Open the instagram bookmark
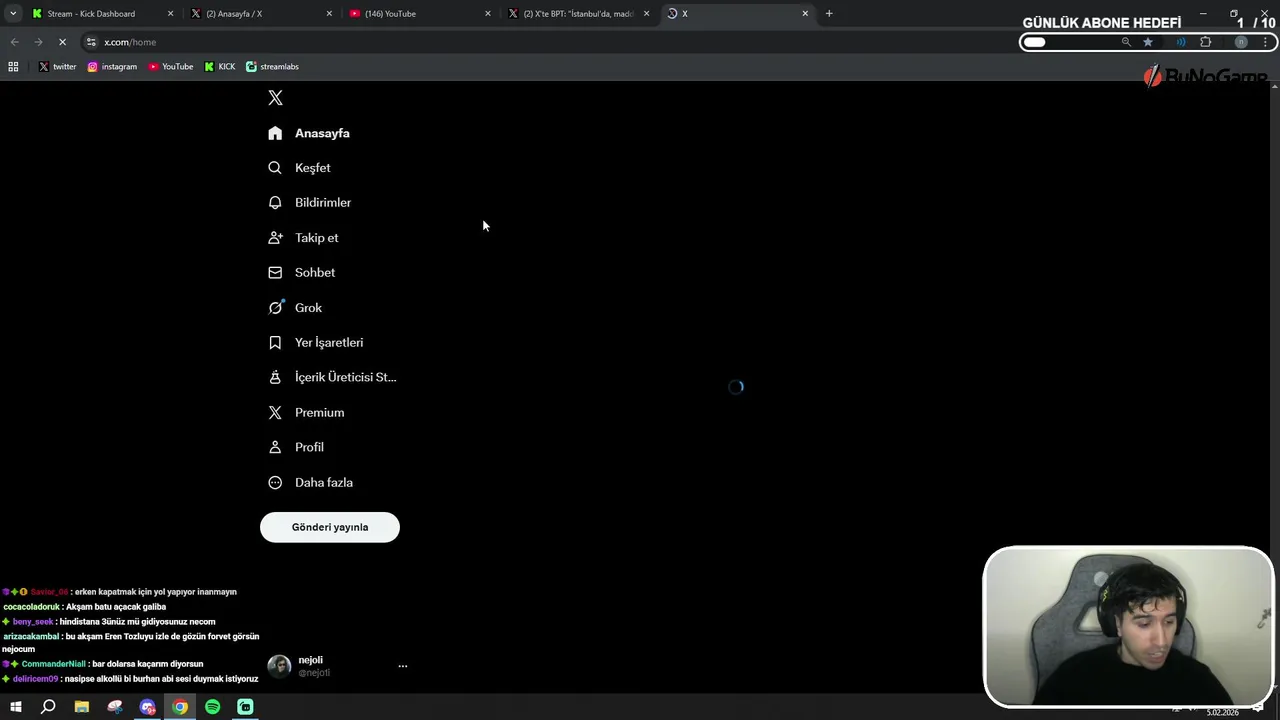Screen dimensions: 1280x720 pos(112,67)
